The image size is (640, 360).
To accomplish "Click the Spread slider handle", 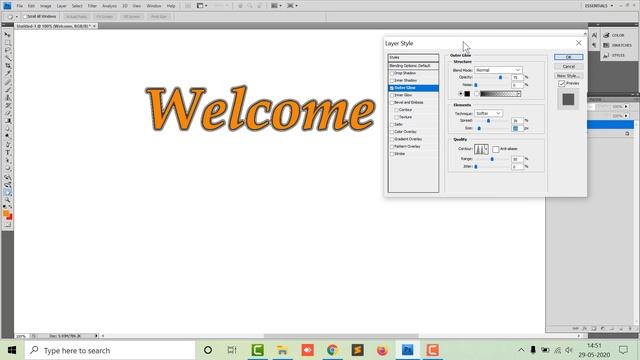I will point(488,121).
